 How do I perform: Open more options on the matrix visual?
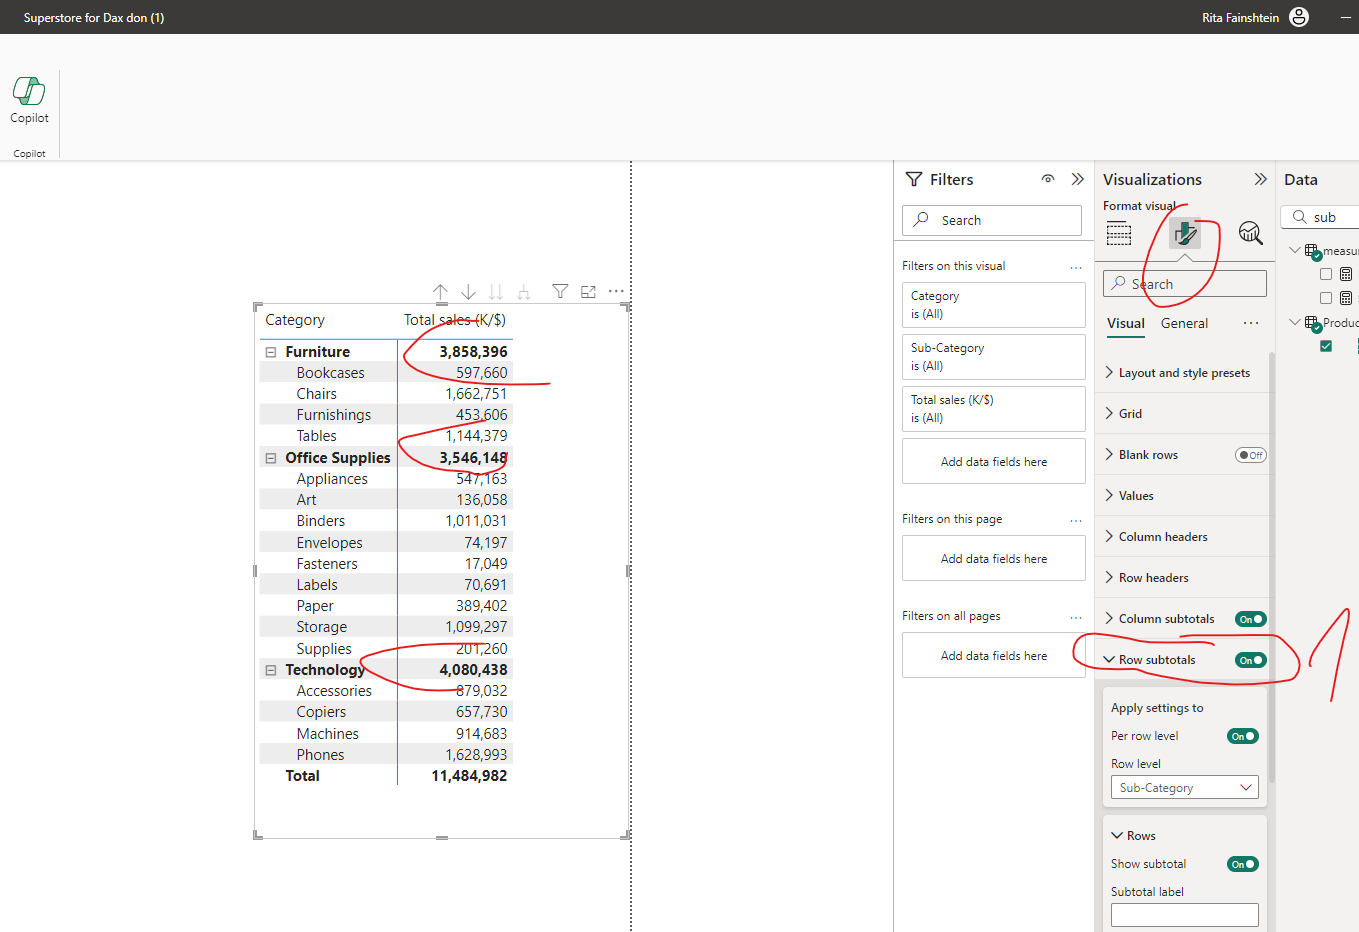616,291
